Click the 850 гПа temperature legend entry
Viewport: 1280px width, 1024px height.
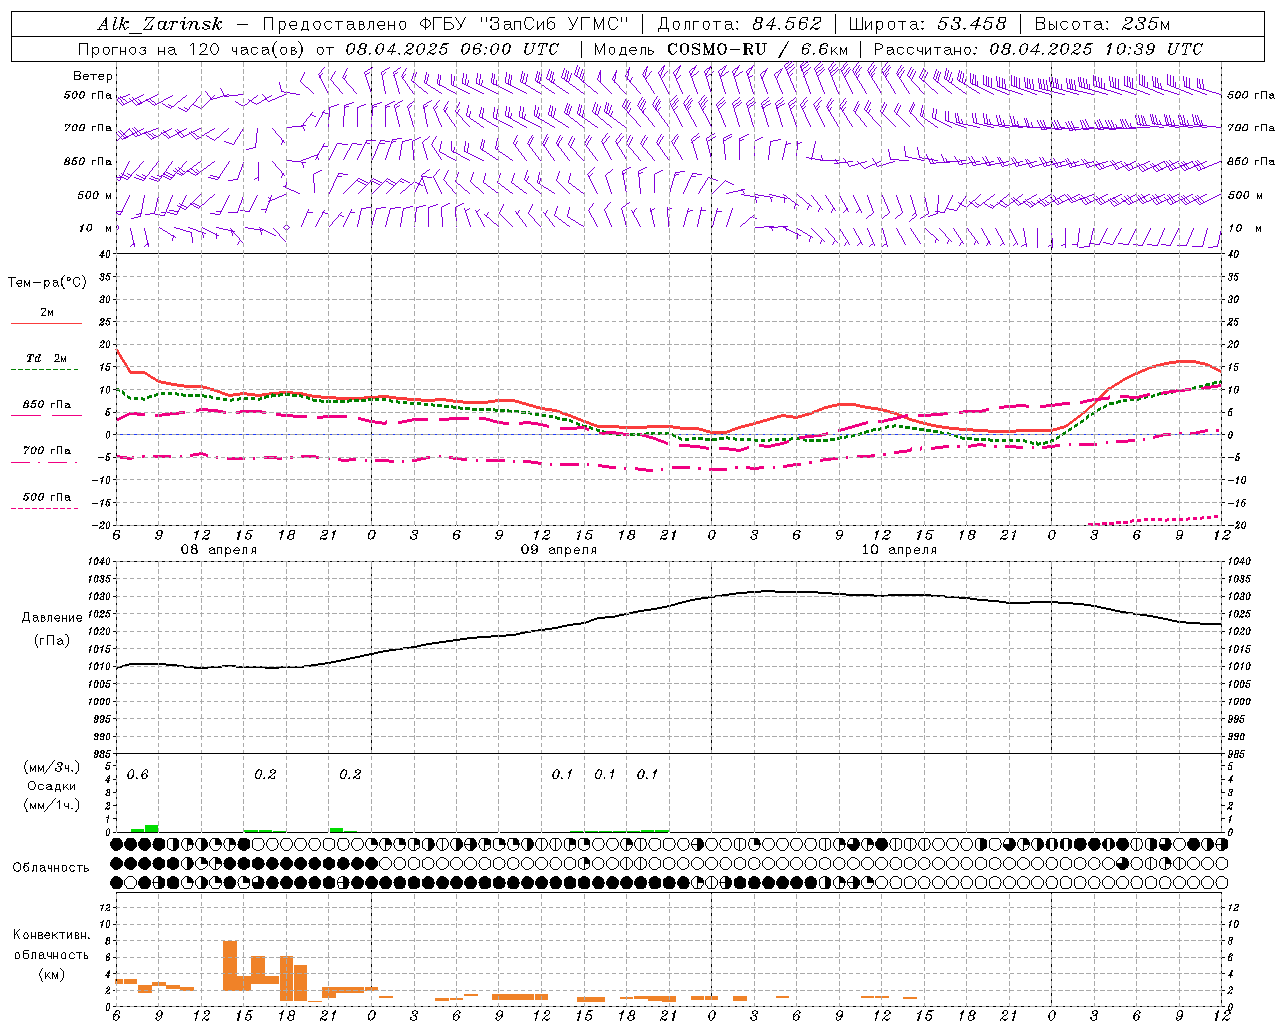(47, 405)
